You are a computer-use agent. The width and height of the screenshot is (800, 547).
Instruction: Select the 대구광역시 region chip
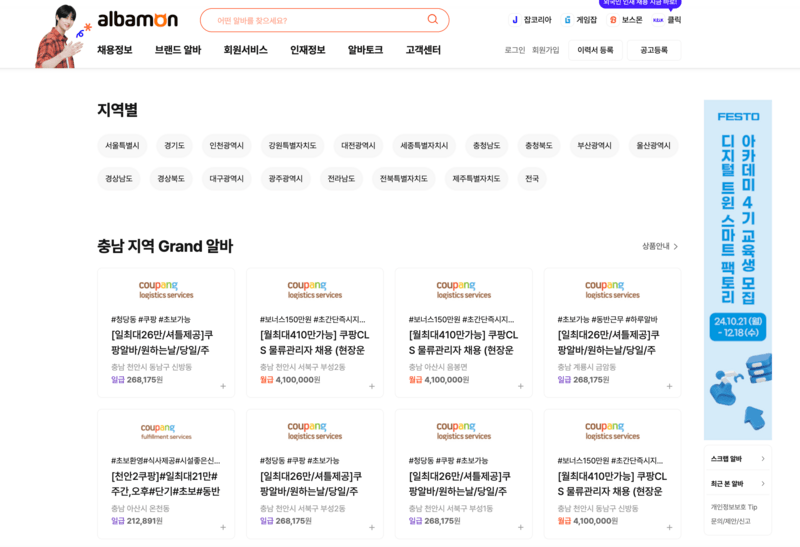point(227,179)
